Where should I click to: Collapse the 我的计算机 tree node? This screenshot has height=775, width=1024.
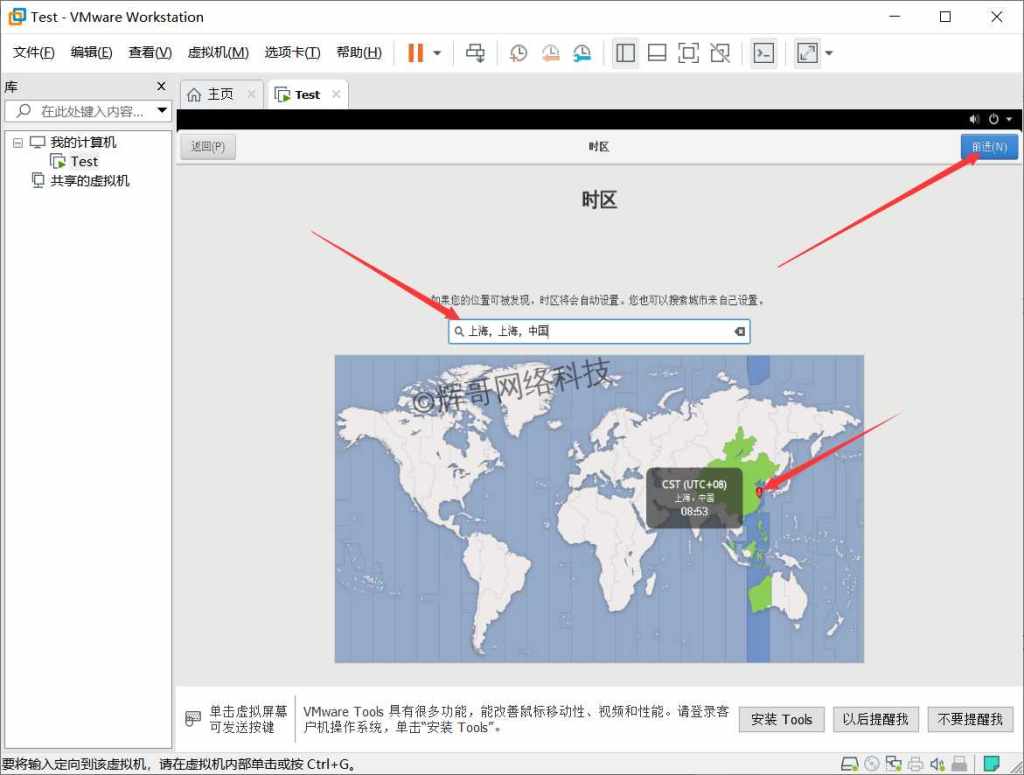pyautogui.click(x=18, y=142)
